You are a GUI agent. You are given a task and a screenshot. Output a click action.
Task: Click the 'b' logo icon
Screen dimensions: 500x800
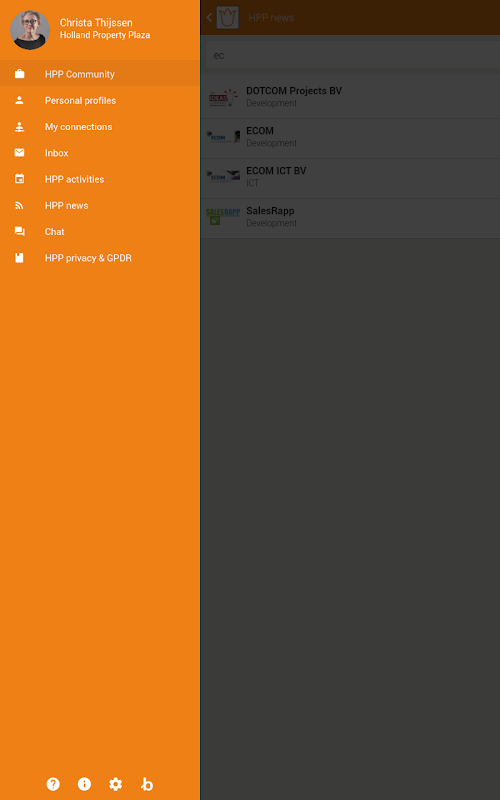[x=147, y=784]
